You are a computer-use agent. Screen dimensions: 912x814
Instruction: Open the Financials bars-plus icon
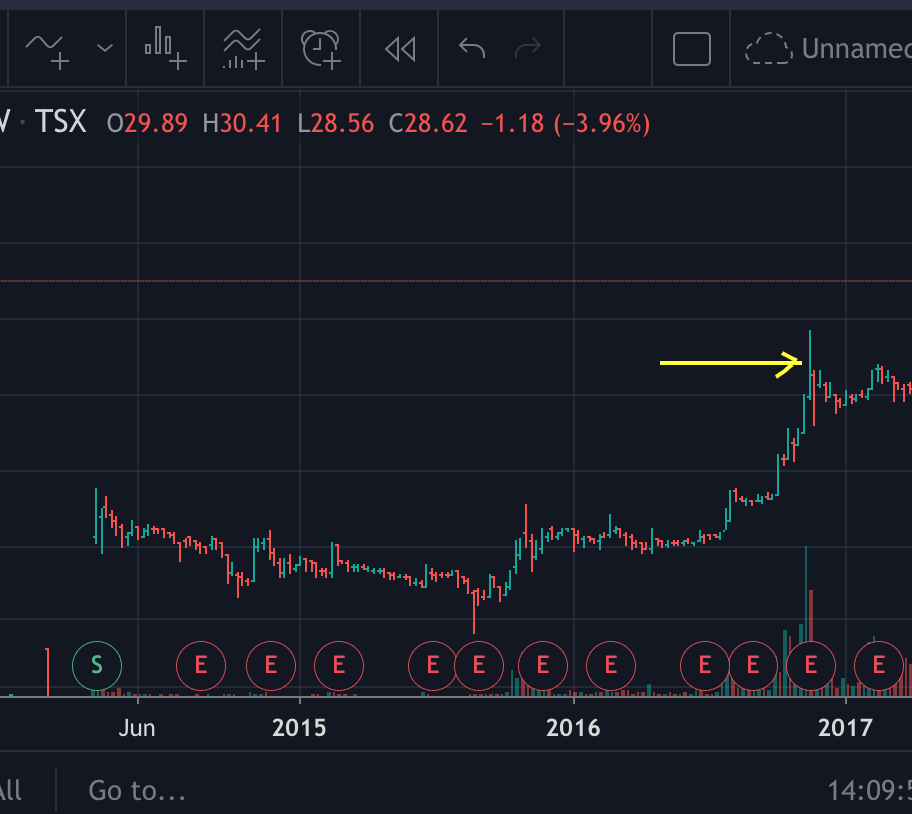pos(165,48)
